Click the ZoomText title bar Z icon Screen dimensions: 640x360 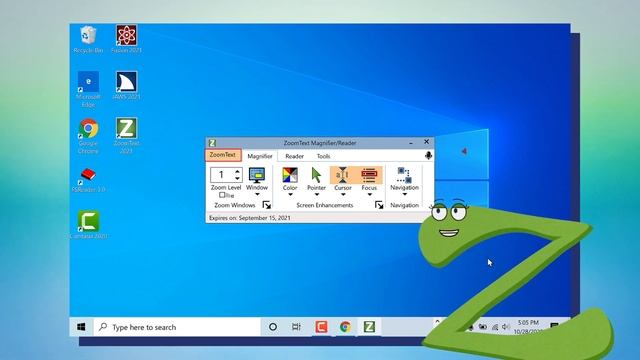(212, 143)
